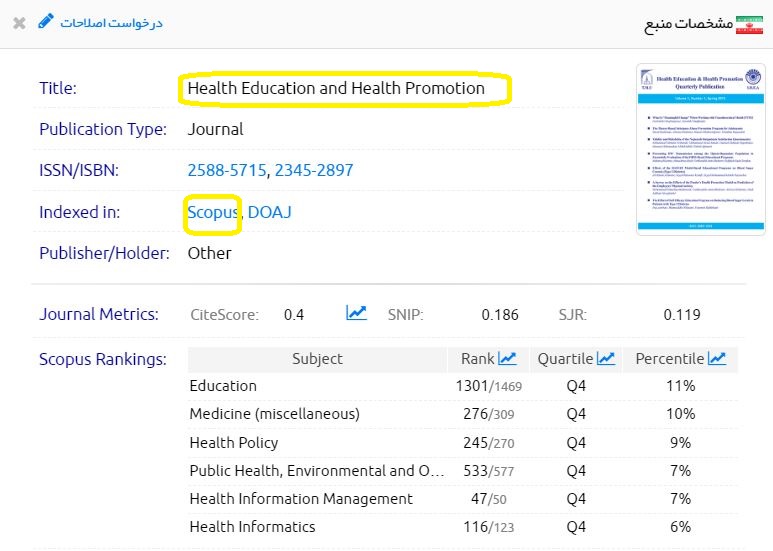Click the Health Policy subject row
The height and width of the screenshot is (551, 773).
point(234,442)
